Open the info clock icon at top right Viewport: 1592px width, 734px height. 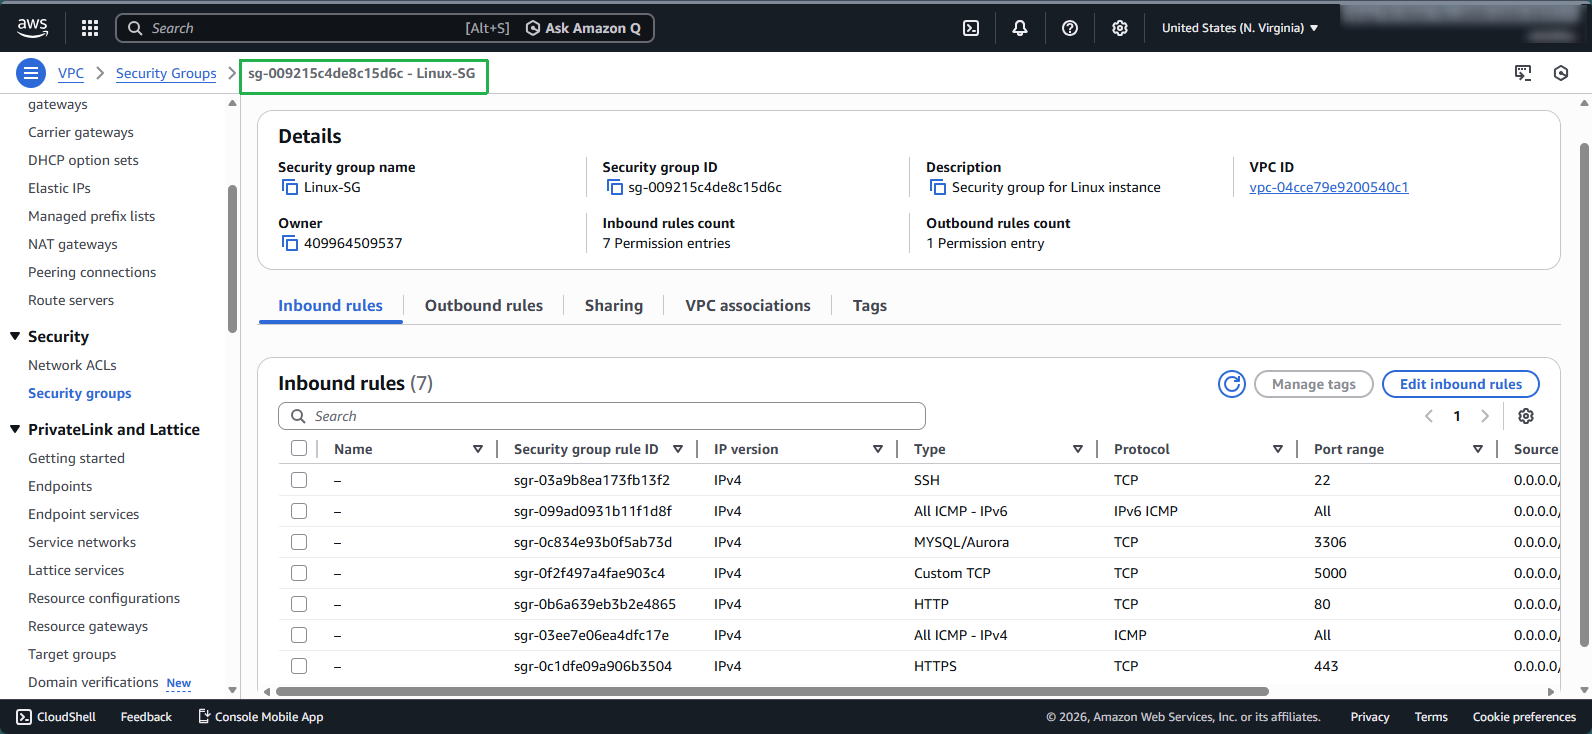click(1561, 73)
